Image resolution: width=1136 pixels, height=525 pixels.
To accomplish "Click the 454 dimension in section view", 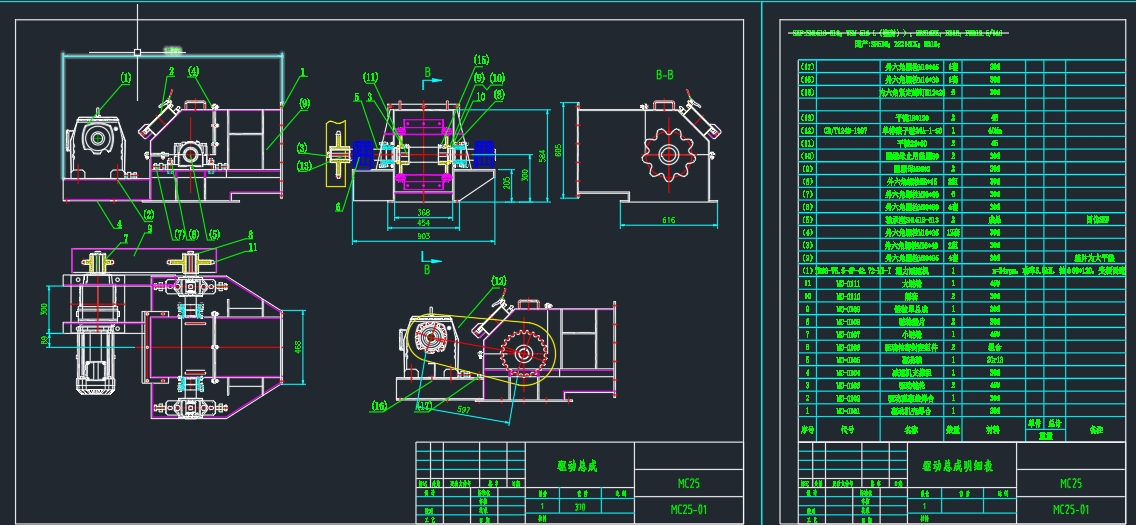I will [x=423, y=224].
